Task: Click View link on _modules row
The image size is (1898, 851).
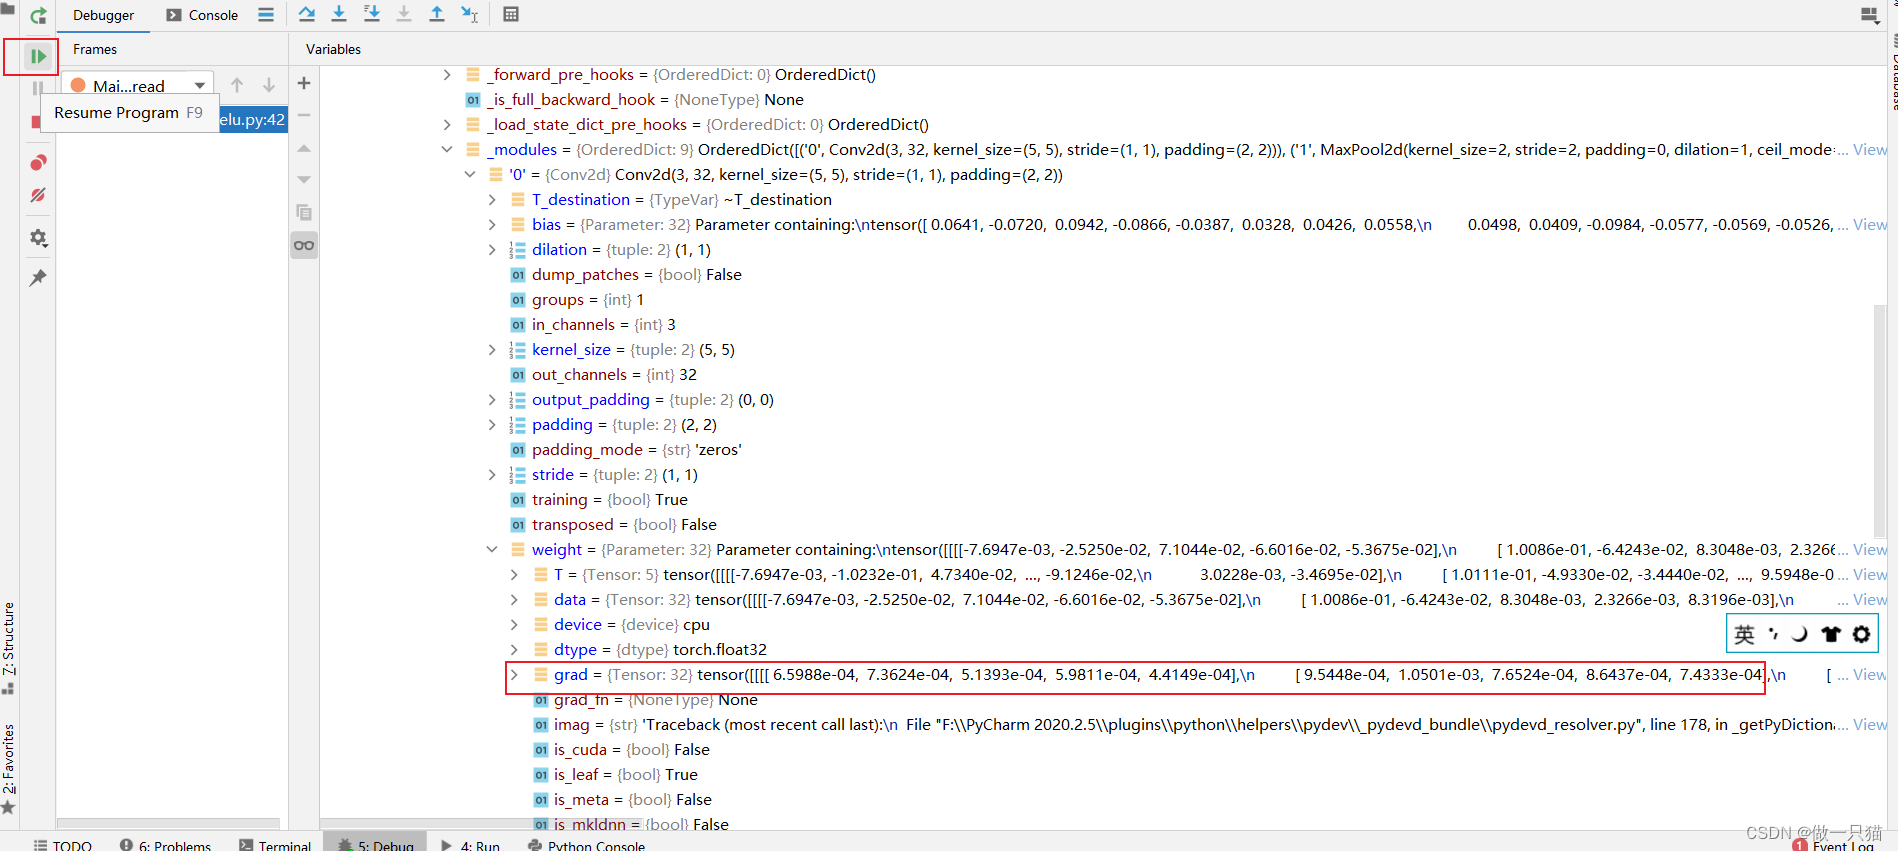Action: click(1869, 150)
